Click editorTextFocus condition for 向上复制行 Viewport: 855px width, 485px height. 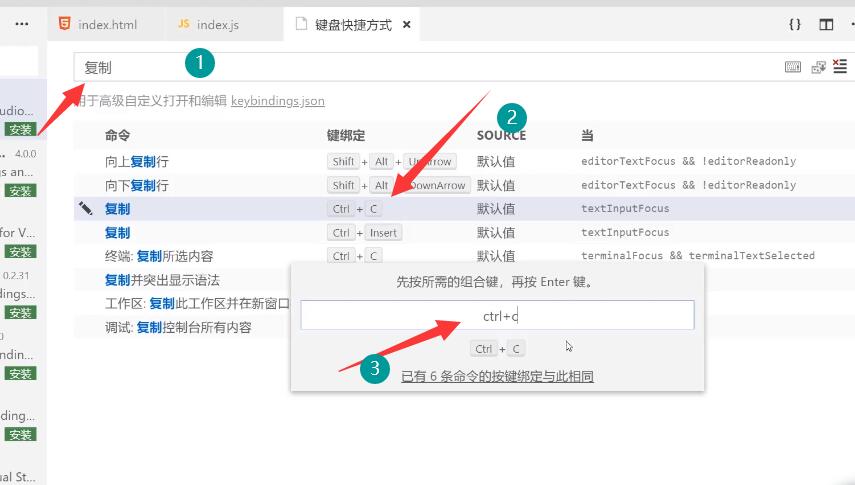click(x=689, y=161)
